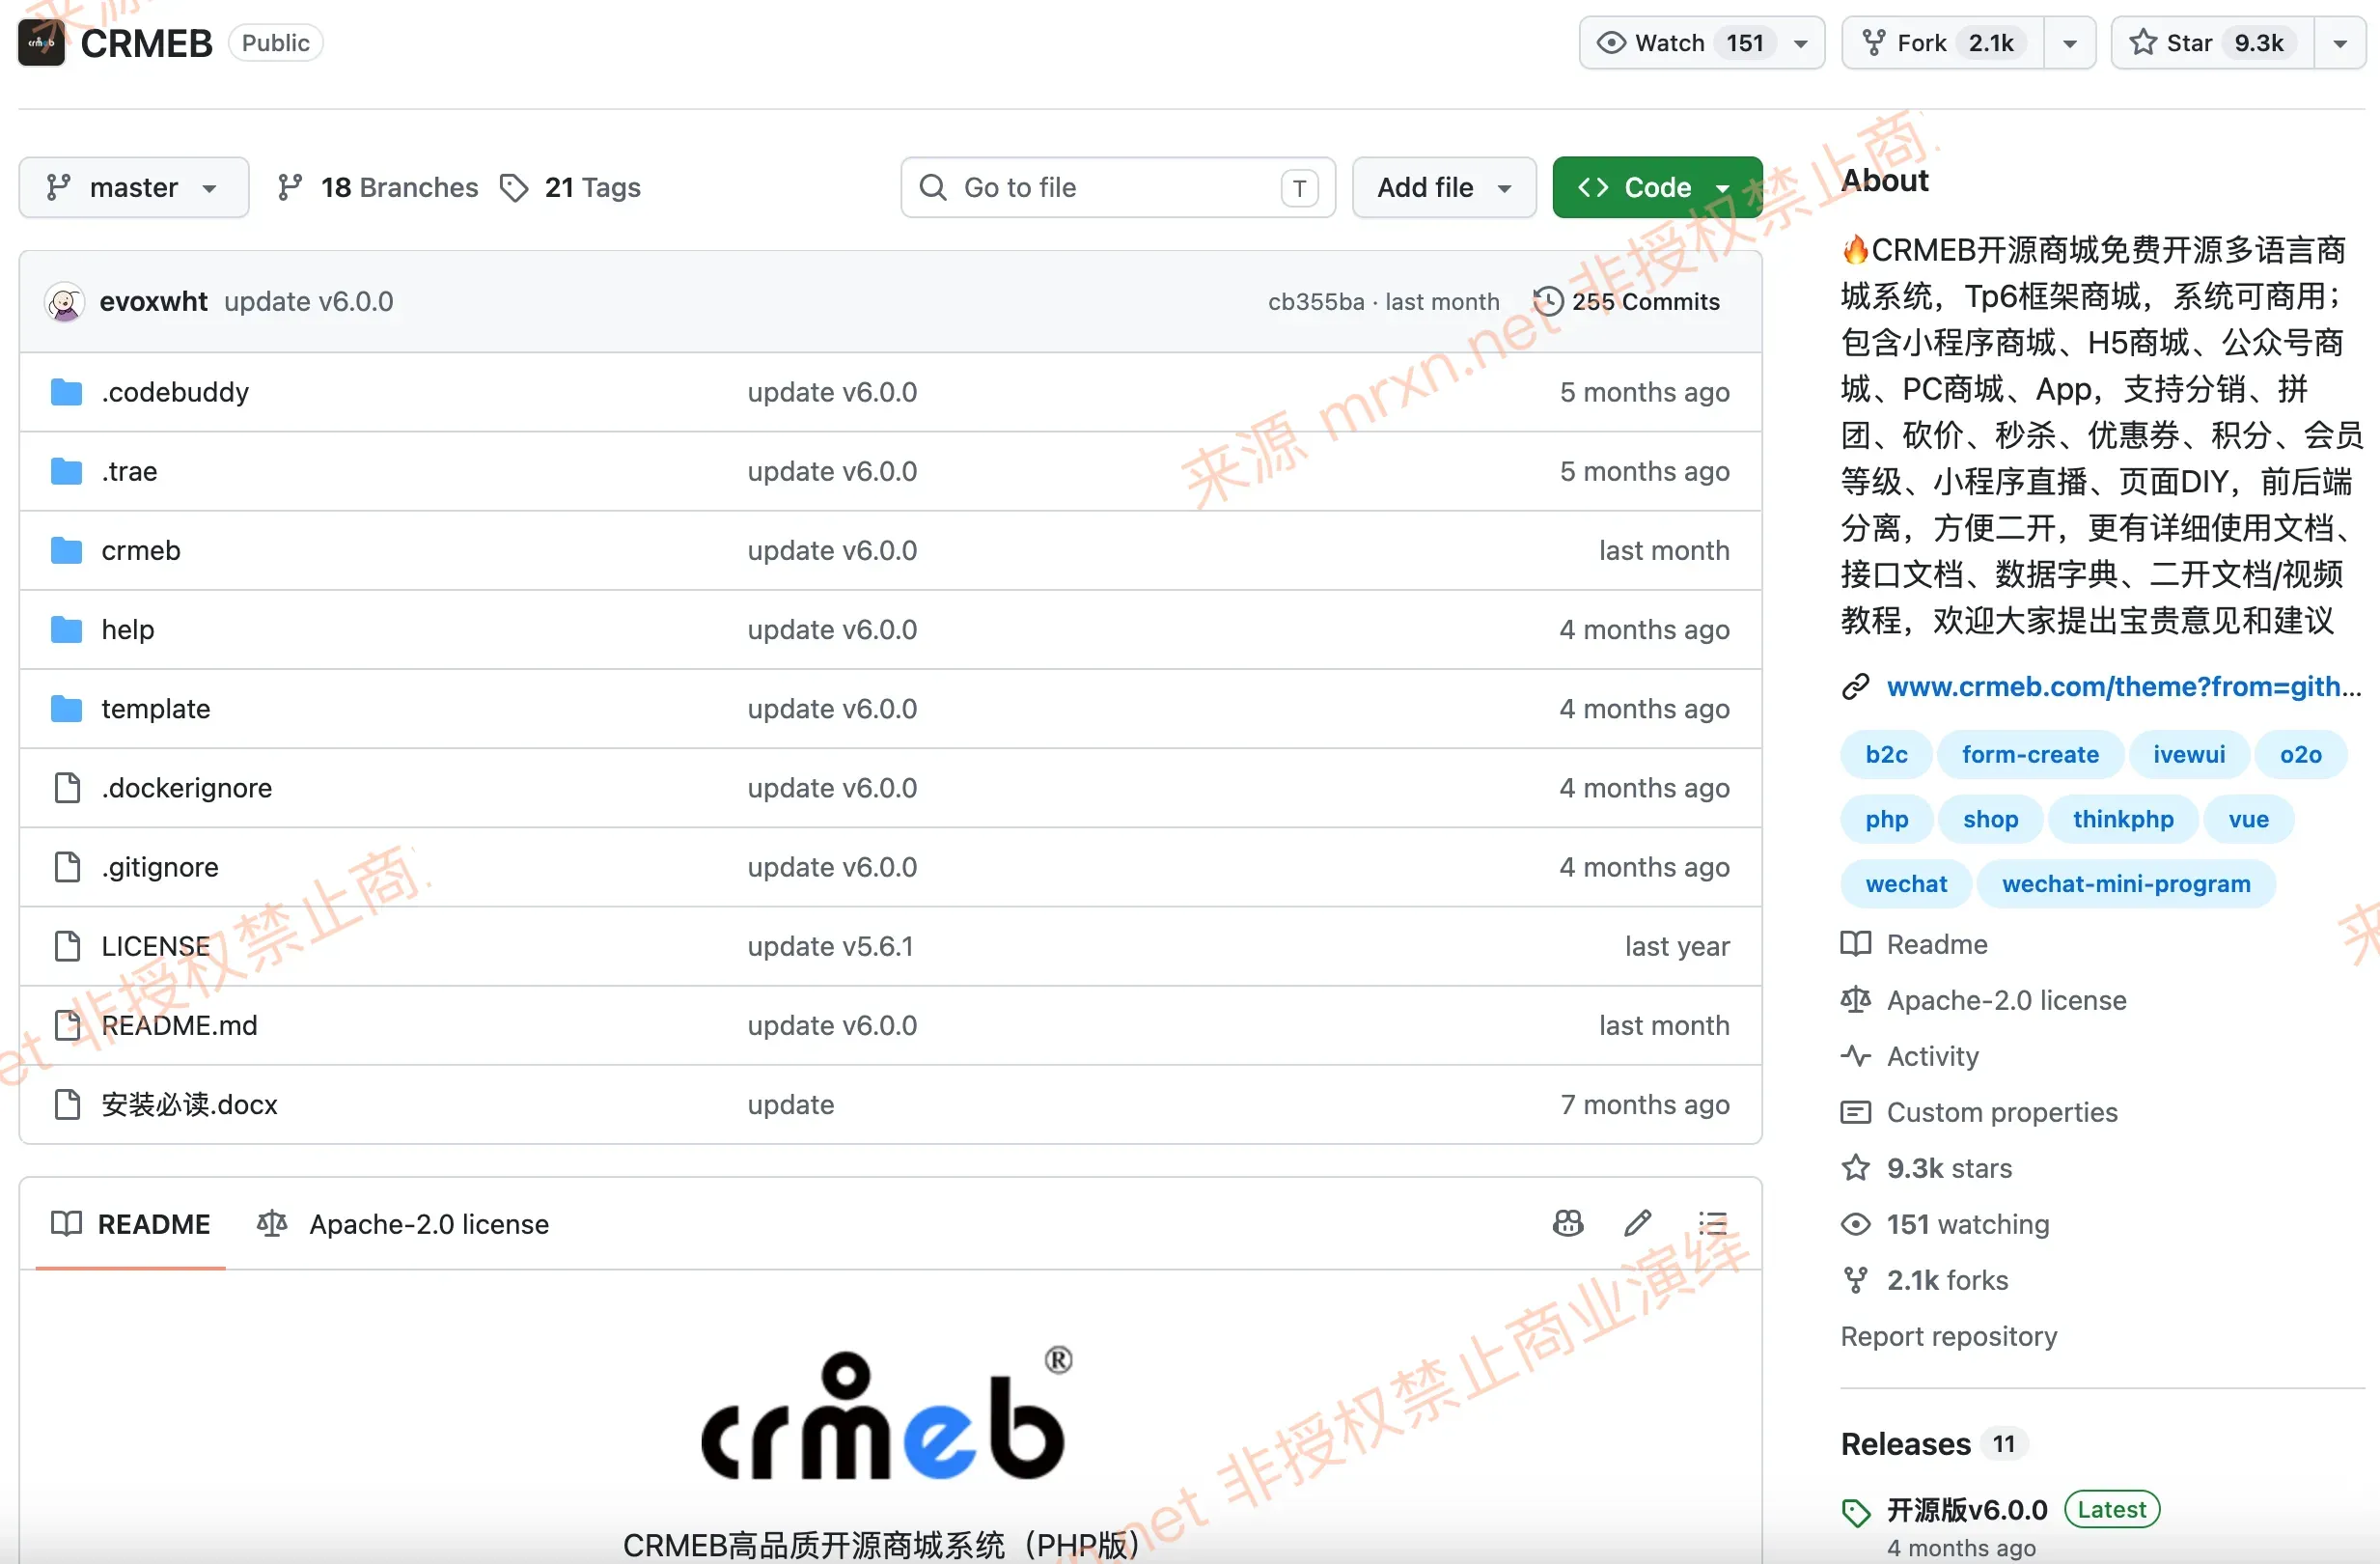Open the wechat topic tag
The image size is (2380, 1564).
tap(1906, 884)
